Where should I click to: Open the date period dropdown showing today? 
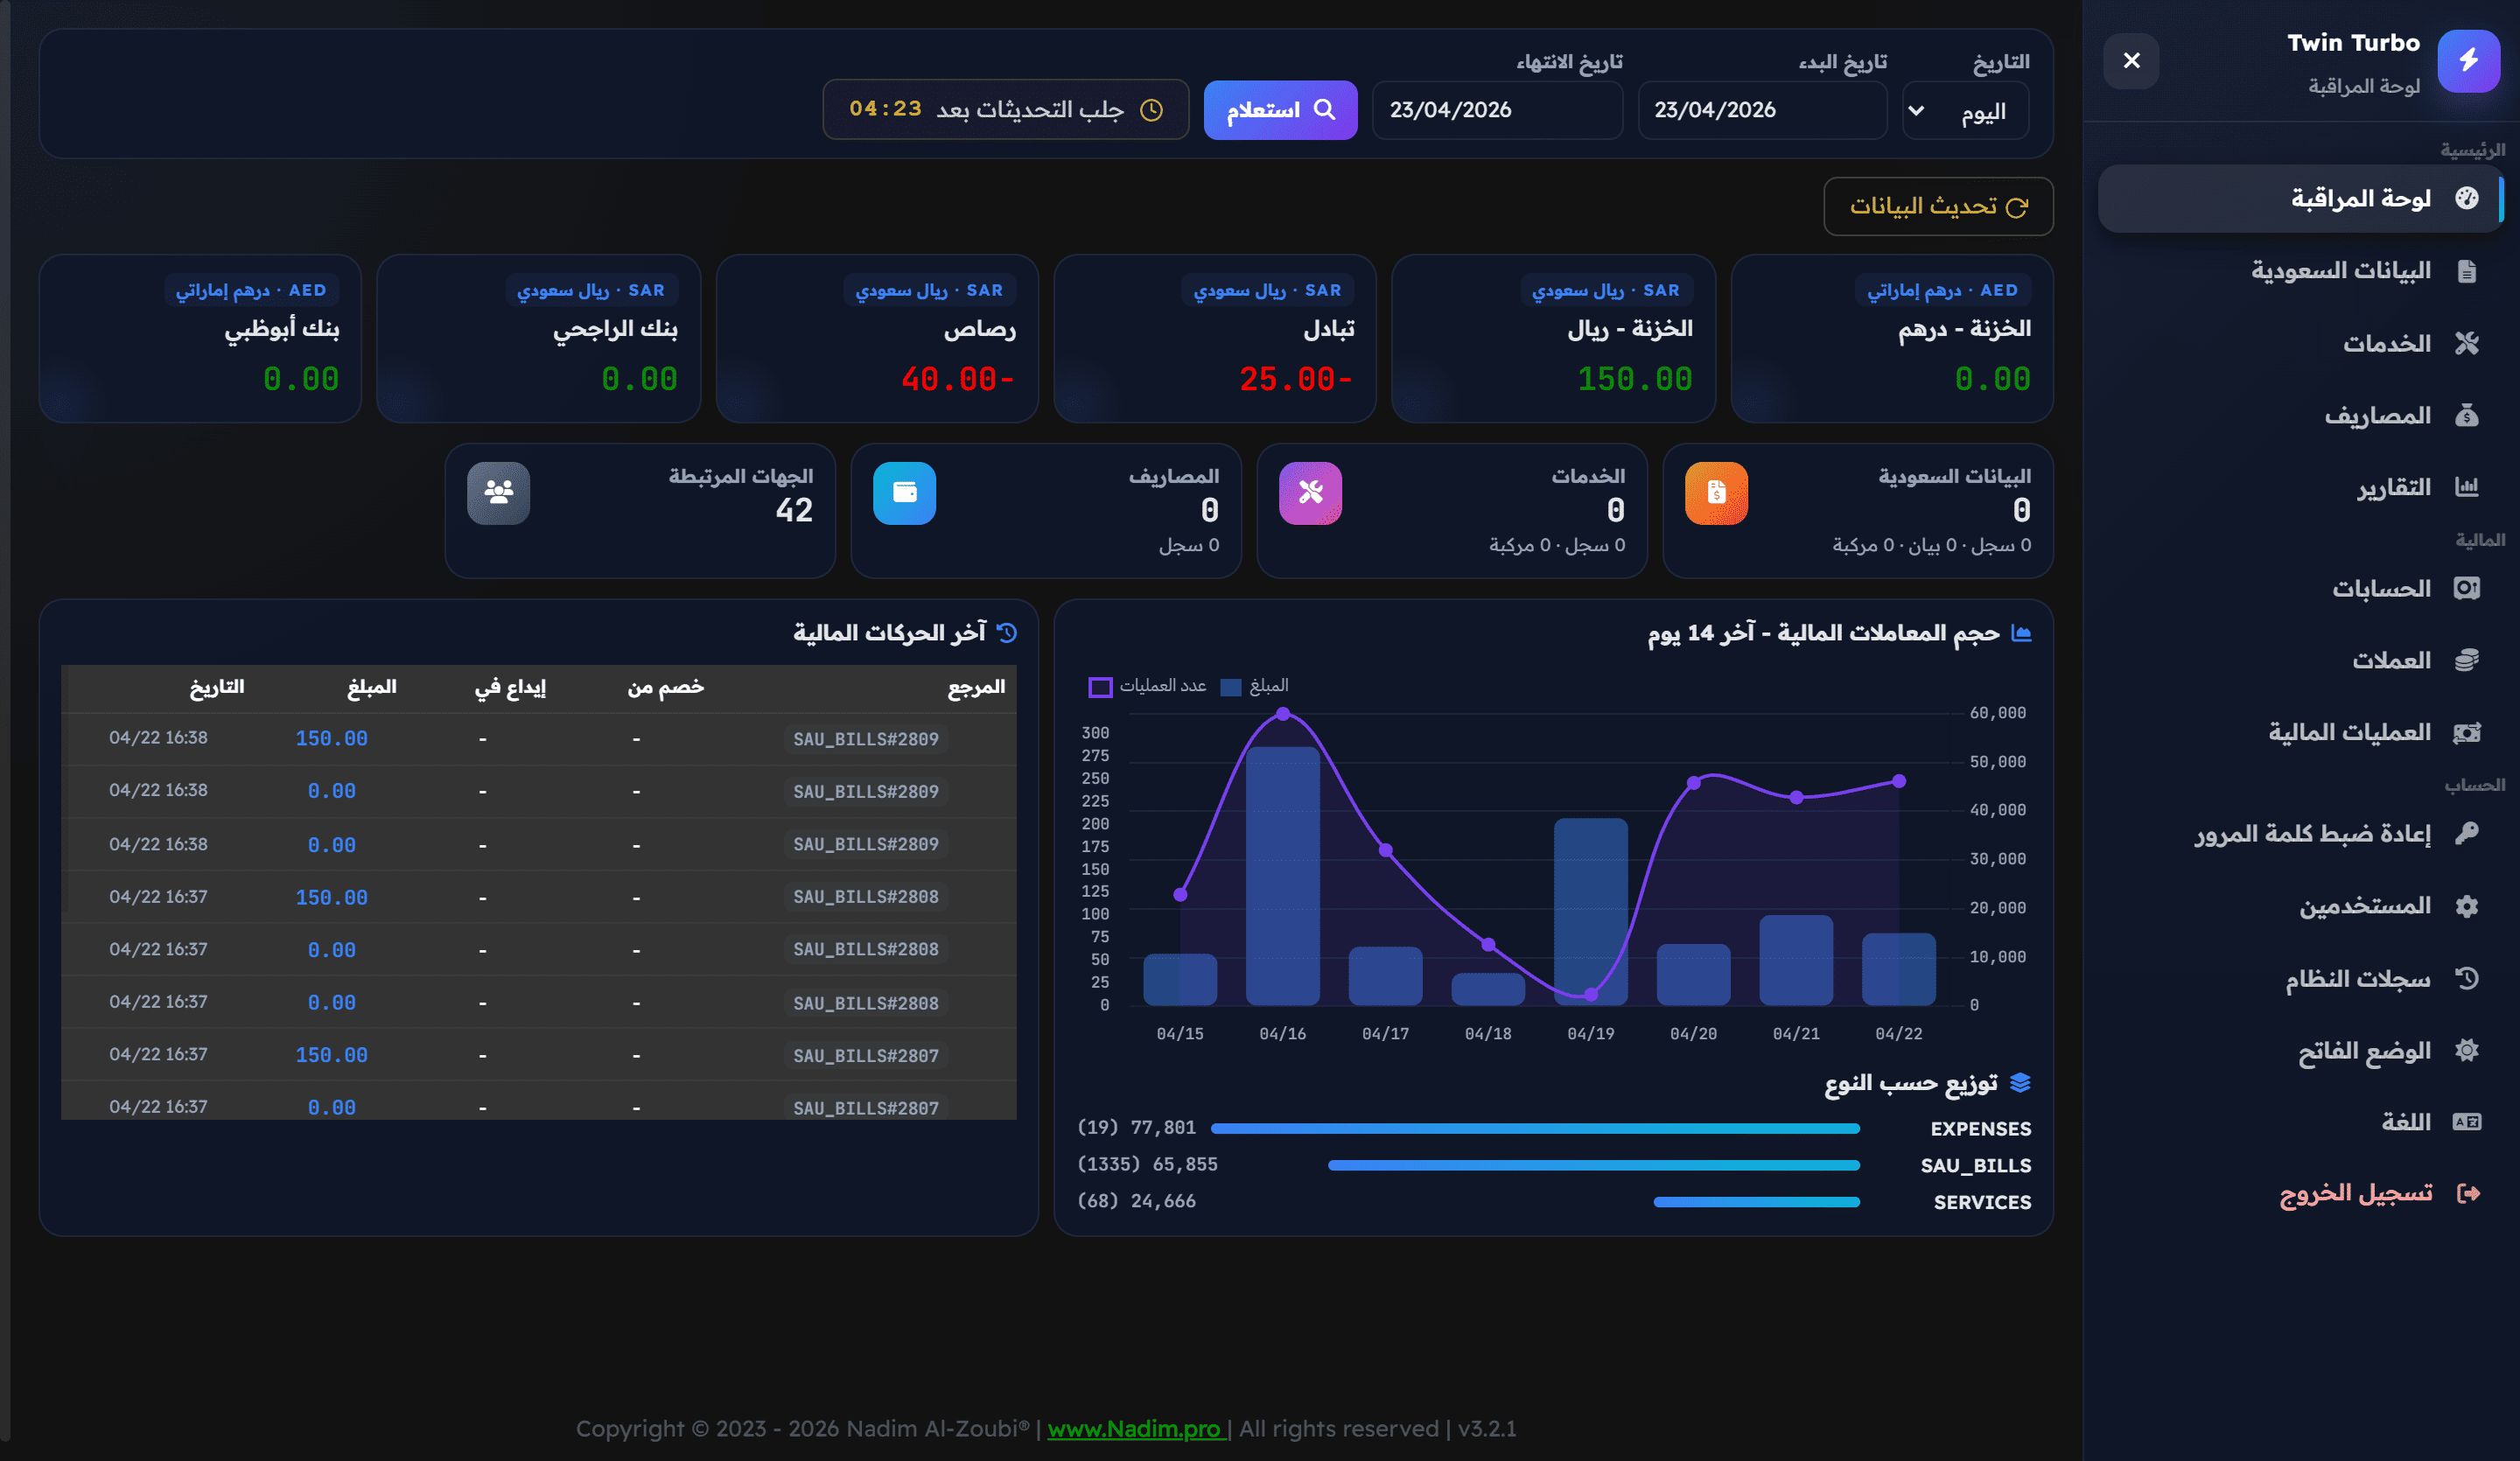point(1965,111)
